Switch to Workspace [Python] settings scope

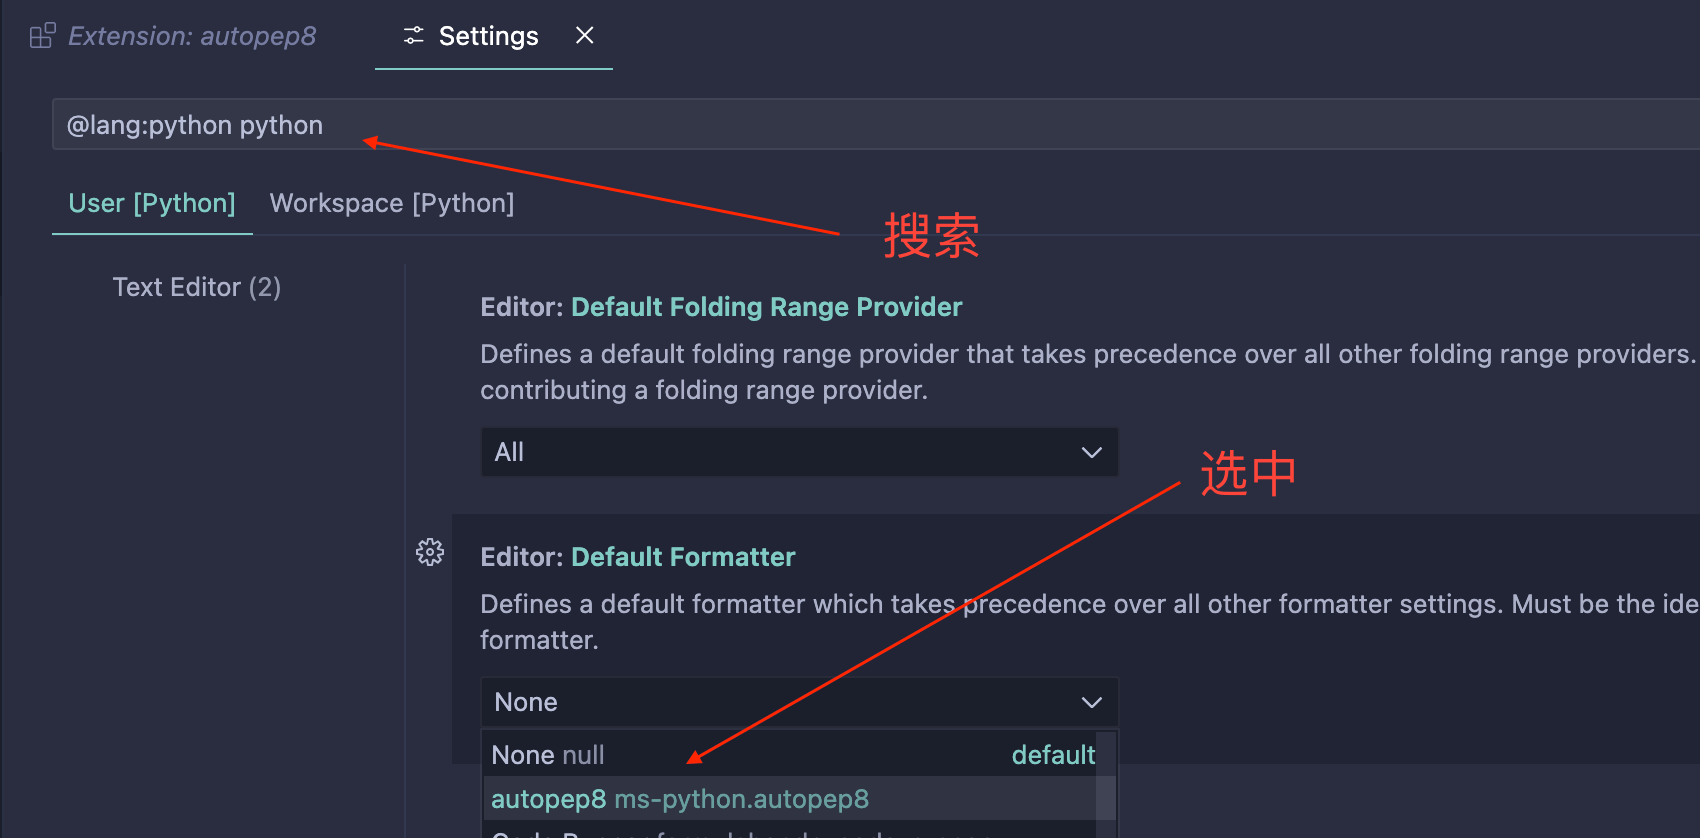(391, 204)
